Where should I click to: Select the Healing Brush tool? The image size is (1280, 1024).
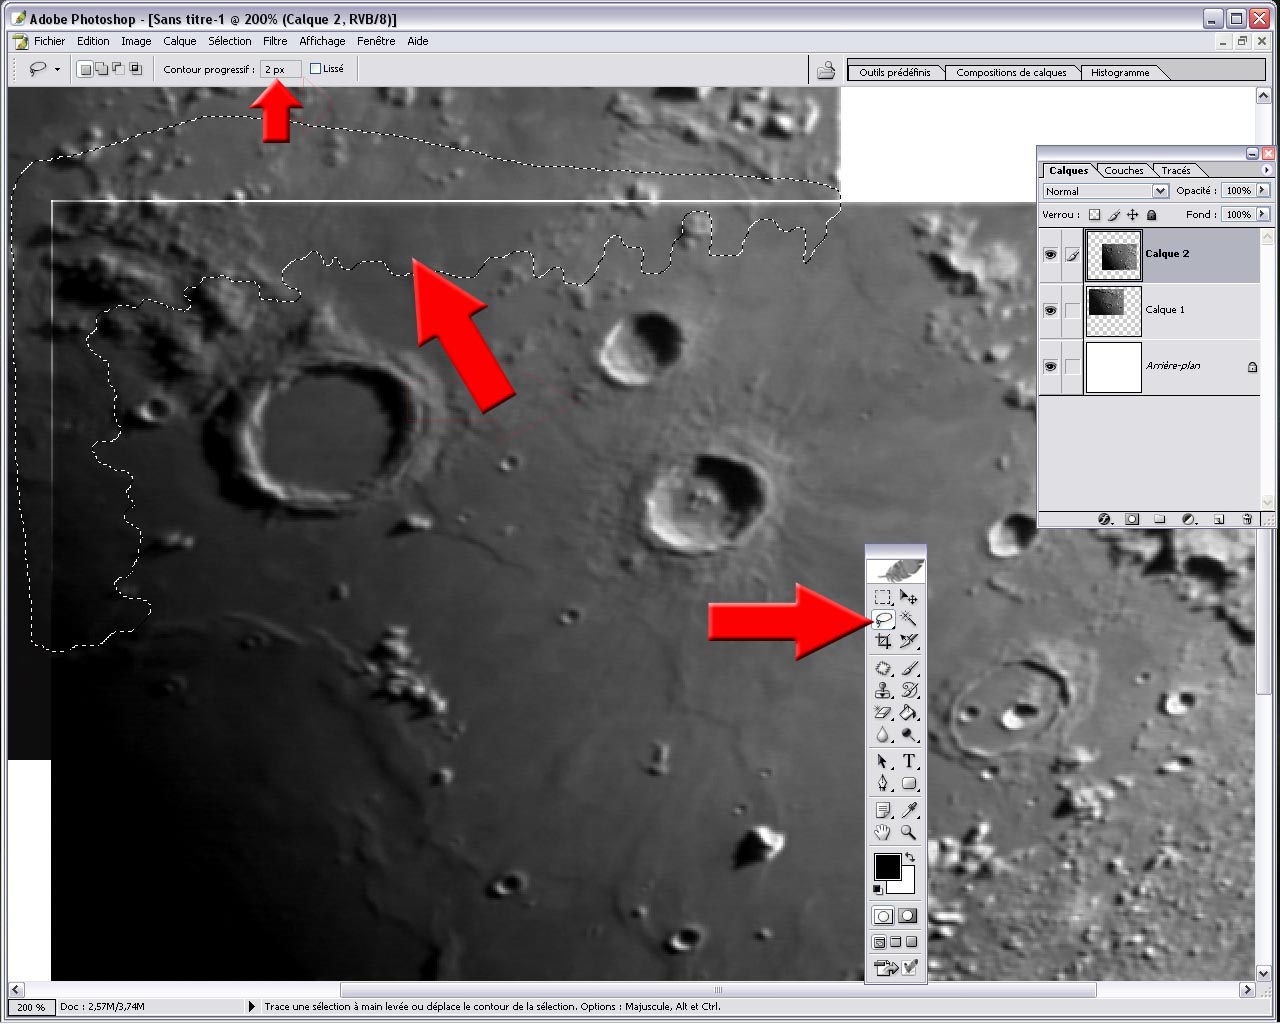883,668
